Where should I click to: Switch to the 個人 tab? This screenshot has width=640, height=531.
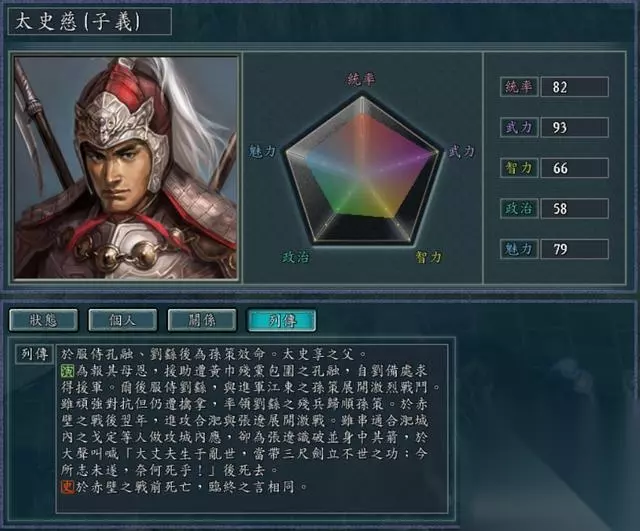click(x=122, y=320)
